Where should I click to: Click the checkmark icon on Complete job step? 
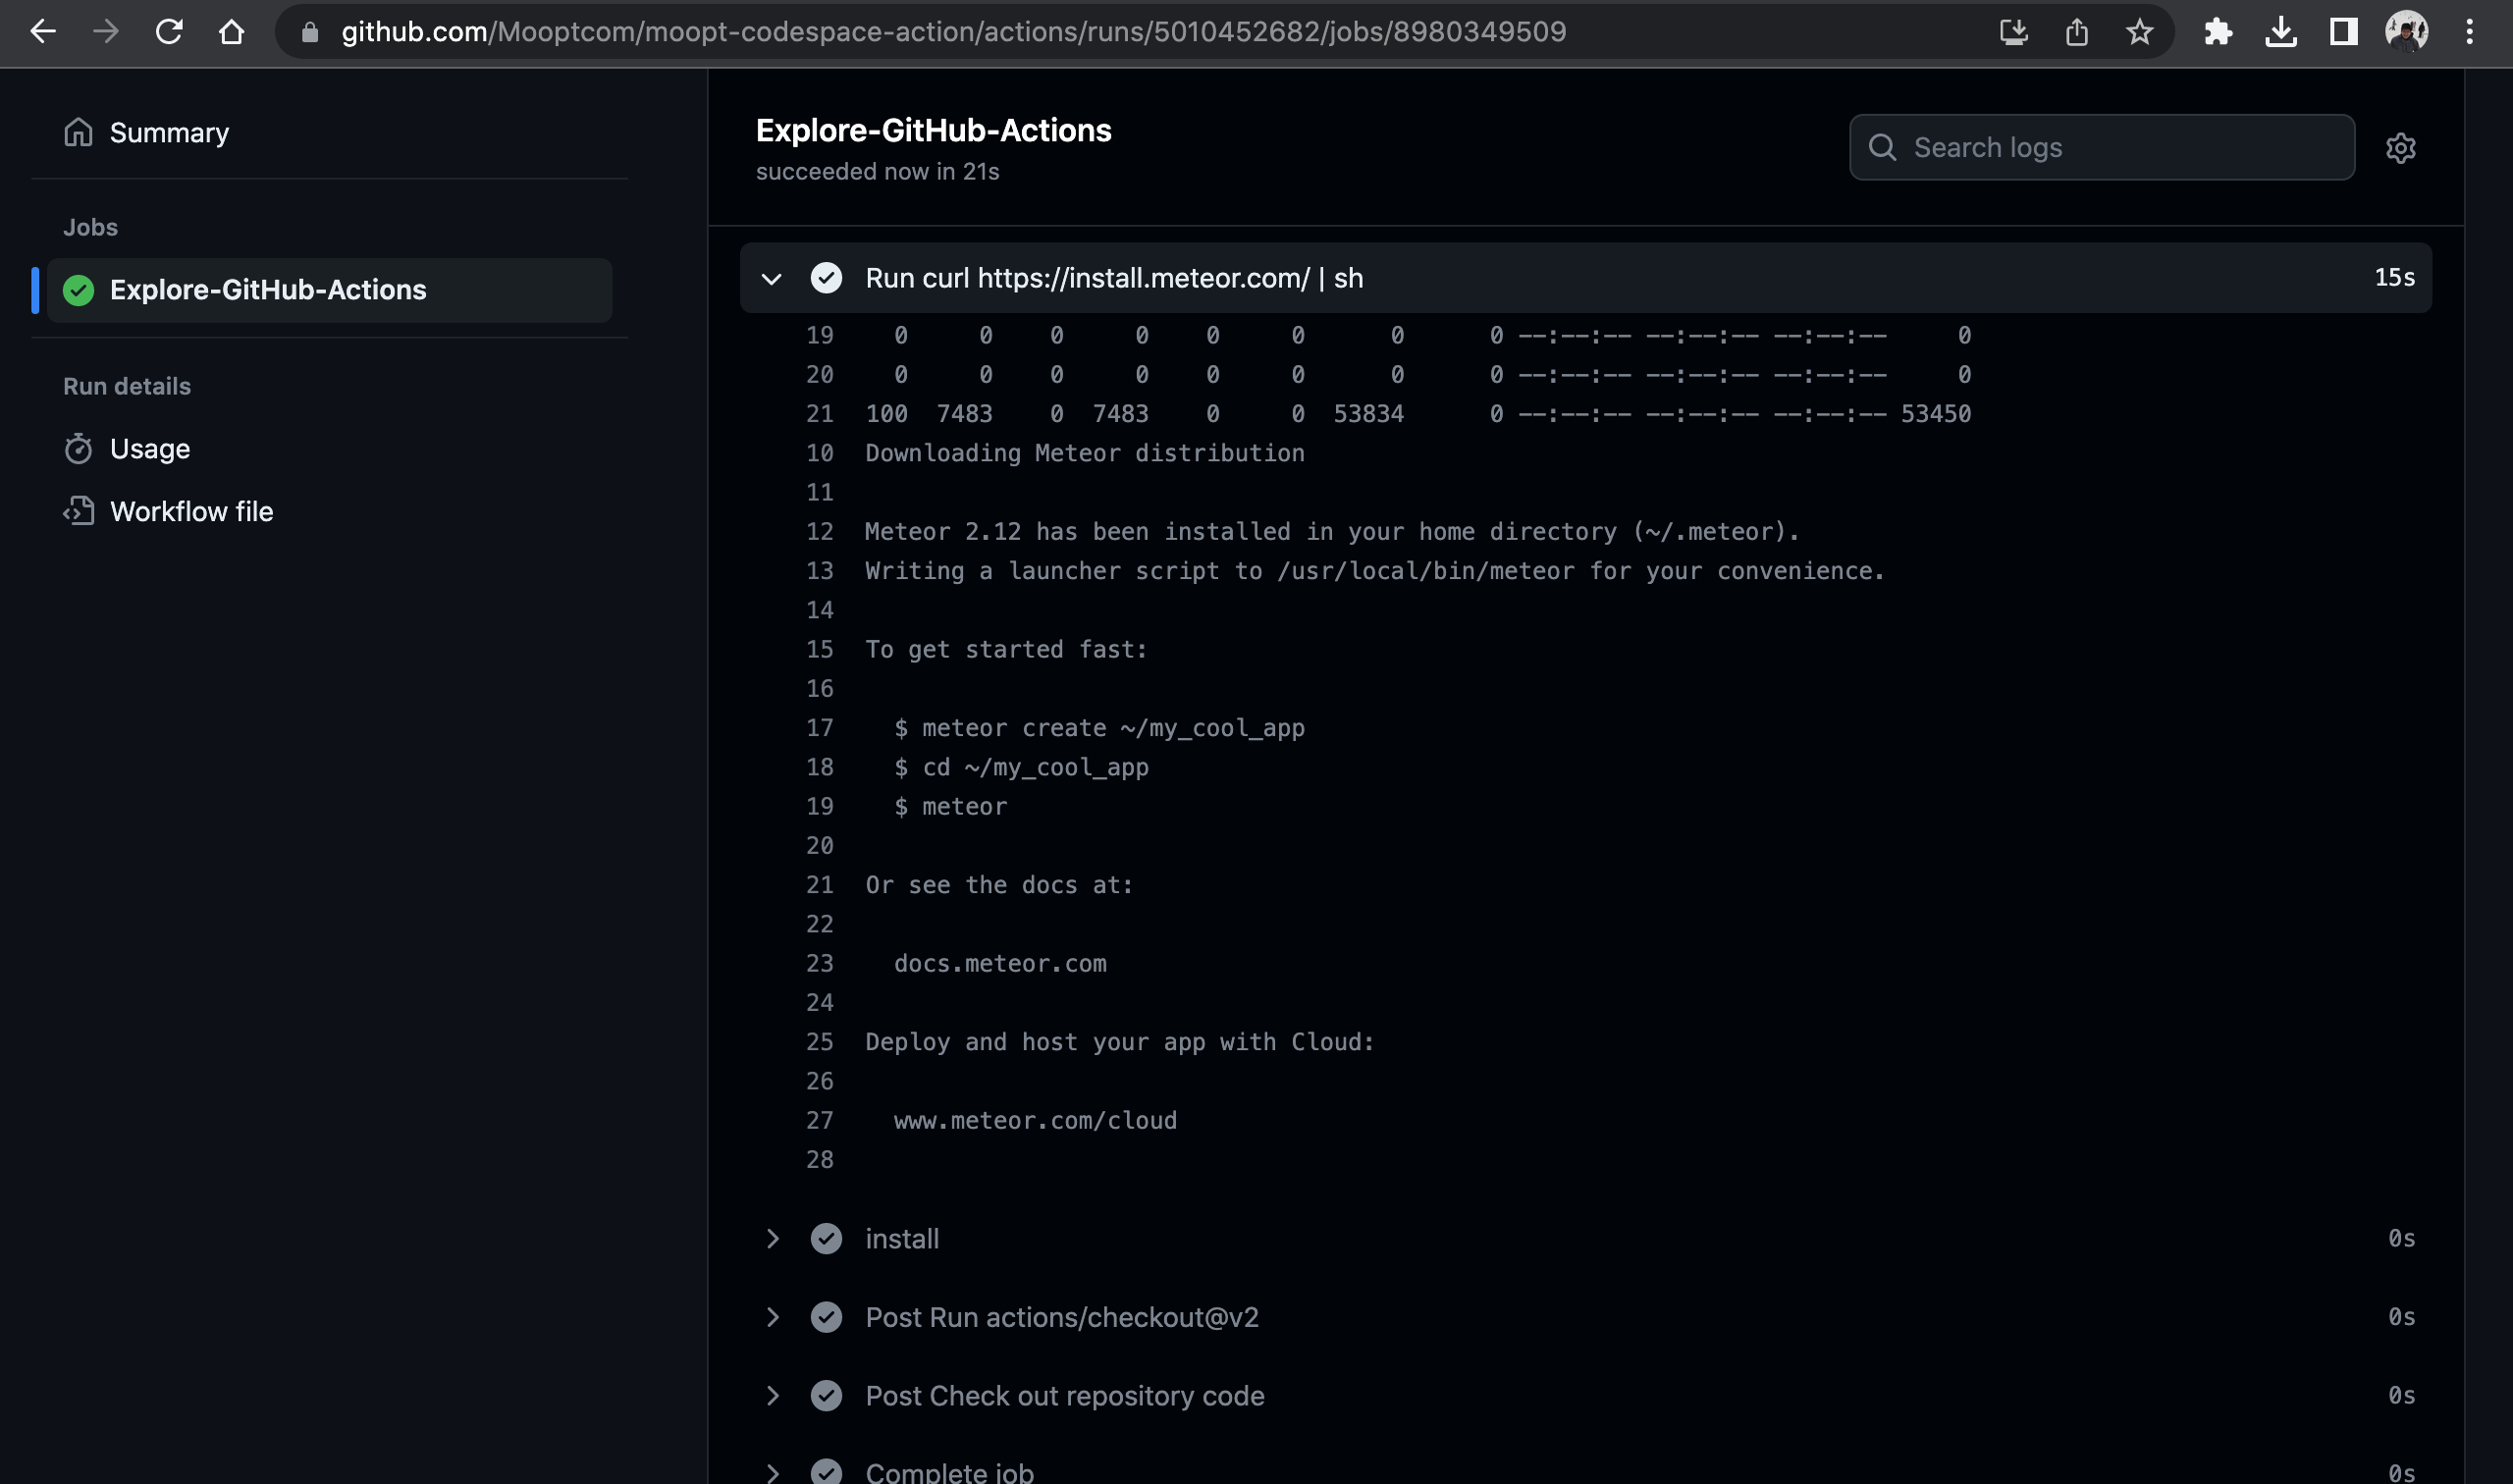pyautogui.click(x=826, y=1471)
